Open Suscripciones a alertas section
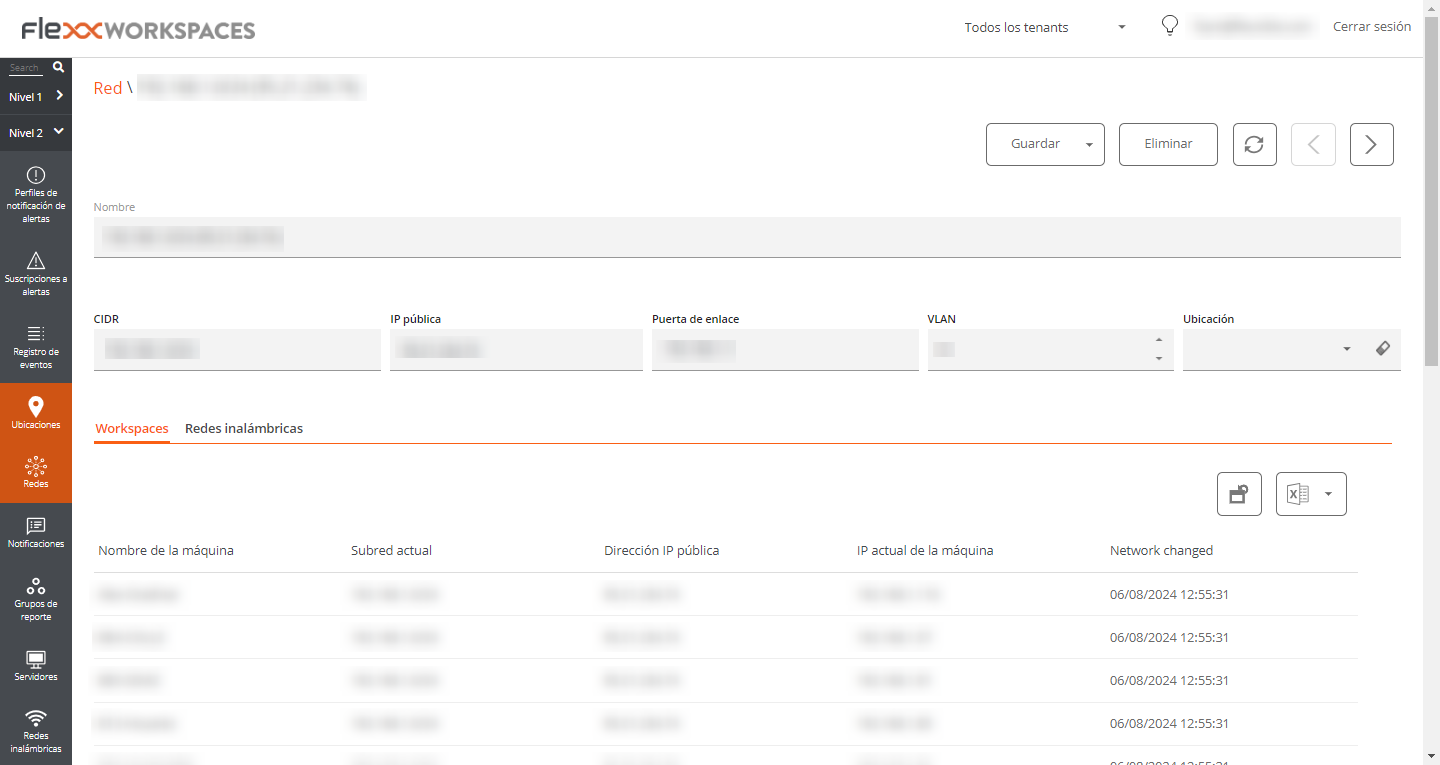 pos(36,274)
